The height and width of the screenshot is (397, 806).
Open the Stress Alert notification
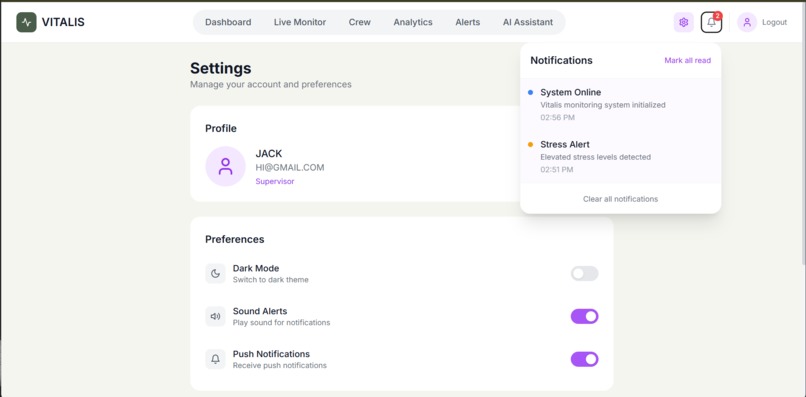tap(620, 157)
